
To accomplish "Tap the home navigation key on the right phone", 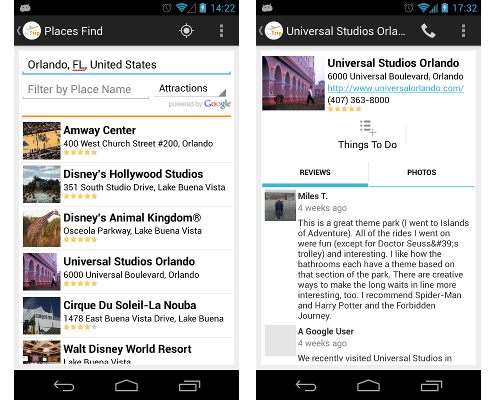I will point(368,385).
